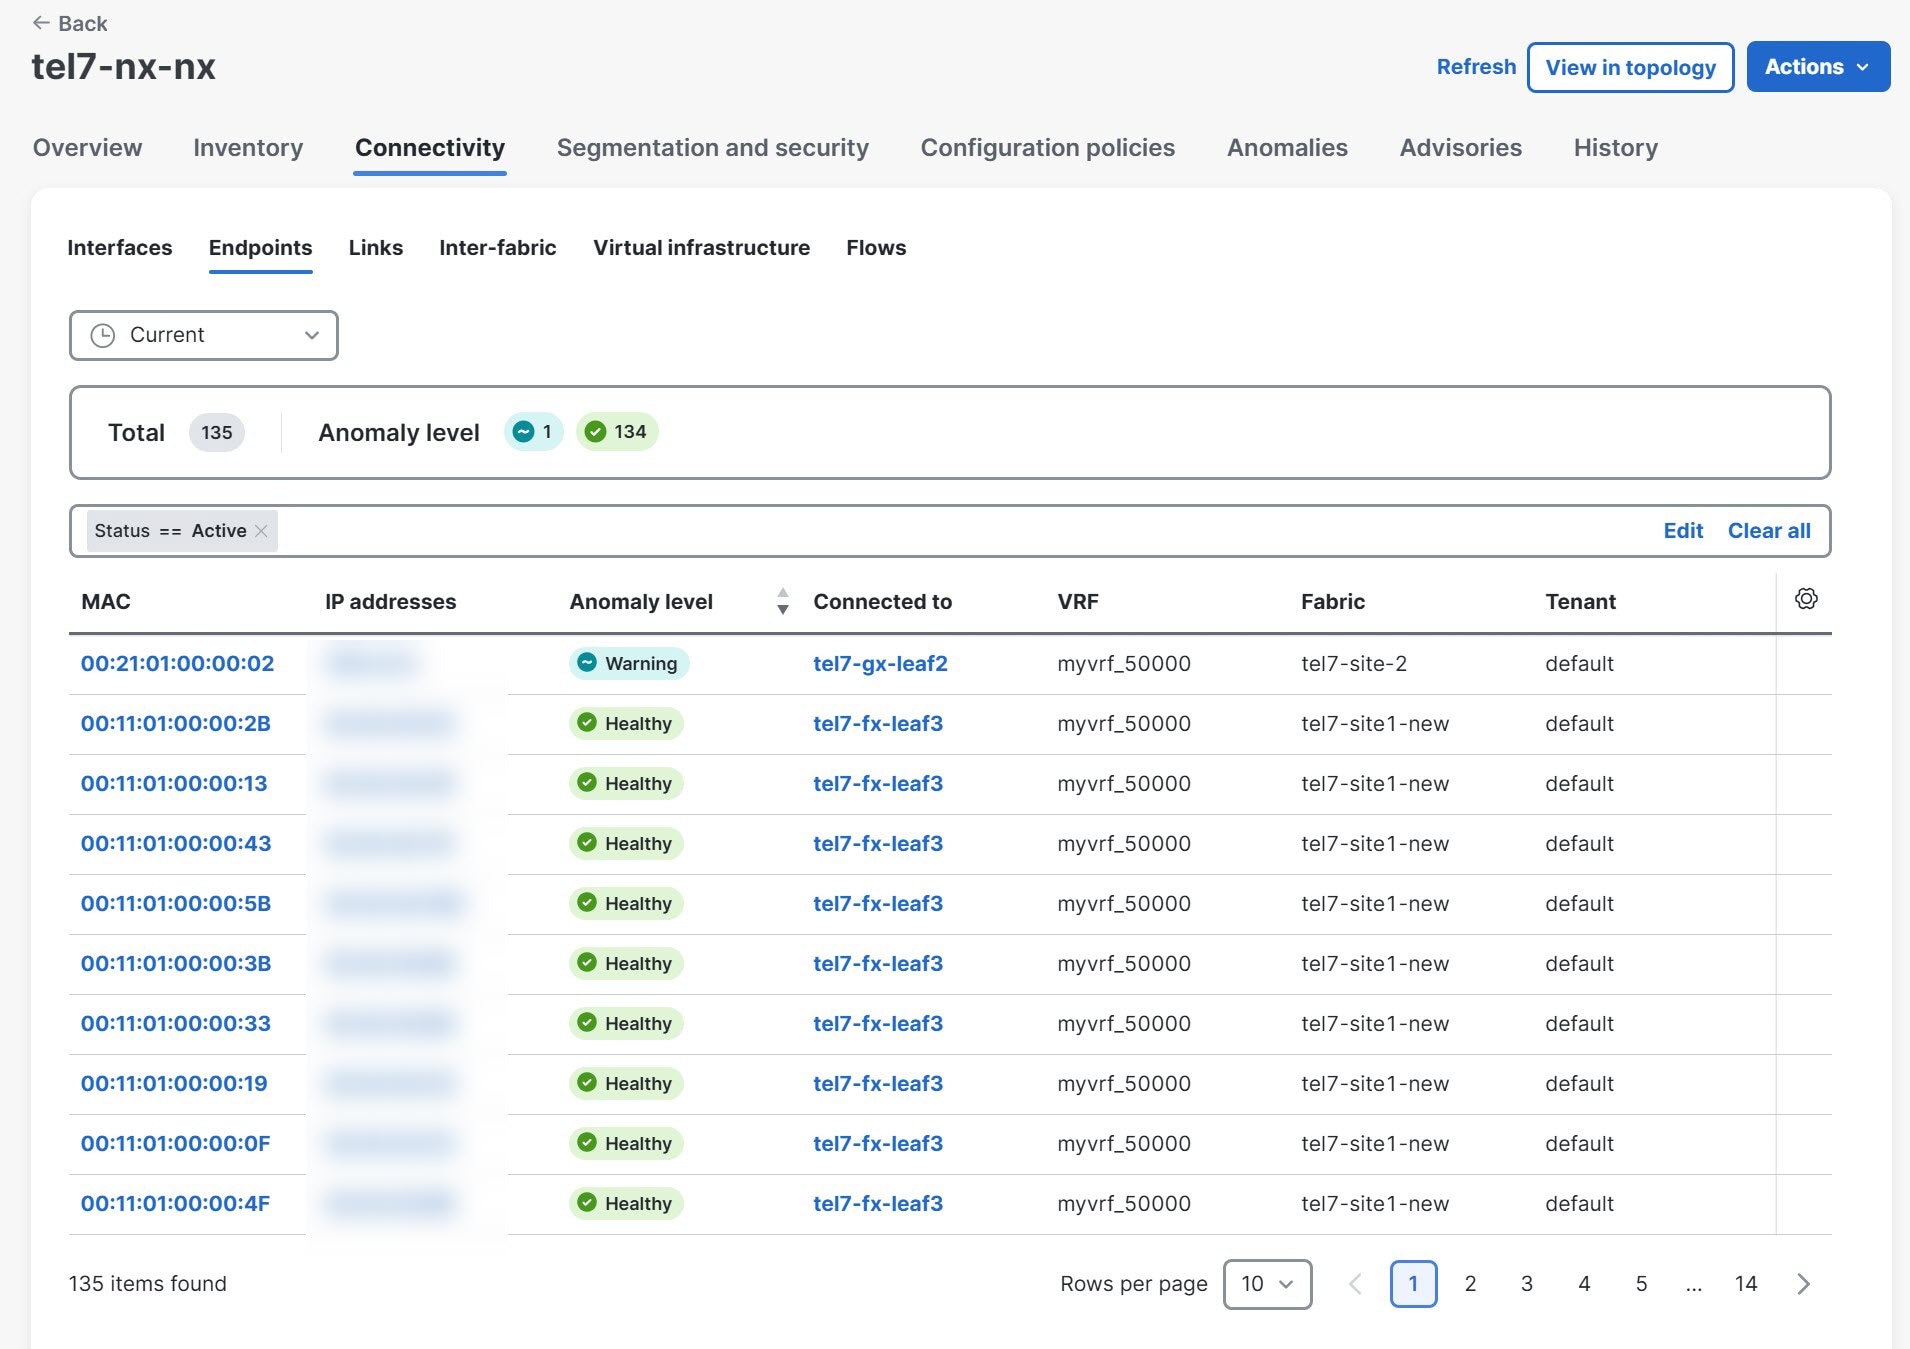Click the 135 items found text
The height and width of the screenshot is (1349, 1910).
coord(148,1284)
